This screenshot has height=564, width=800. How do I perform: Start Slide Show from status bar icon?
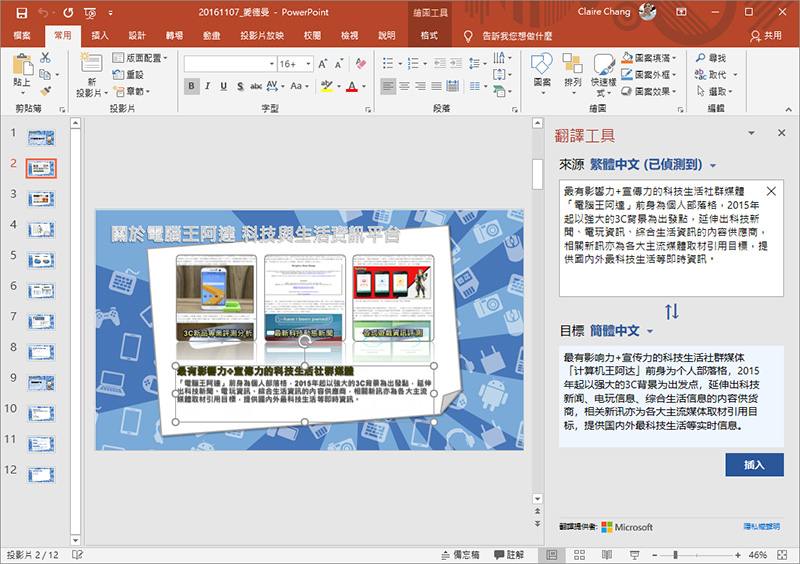(634, 555)
